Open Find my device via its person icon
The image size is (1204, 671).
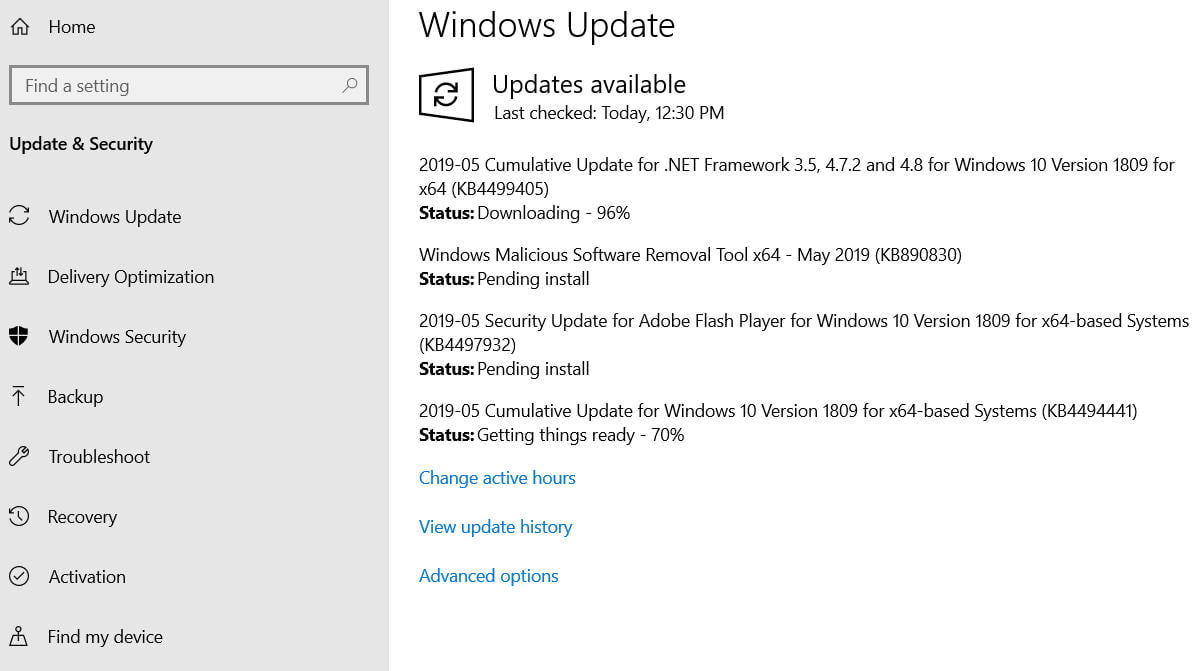[18, 637]
